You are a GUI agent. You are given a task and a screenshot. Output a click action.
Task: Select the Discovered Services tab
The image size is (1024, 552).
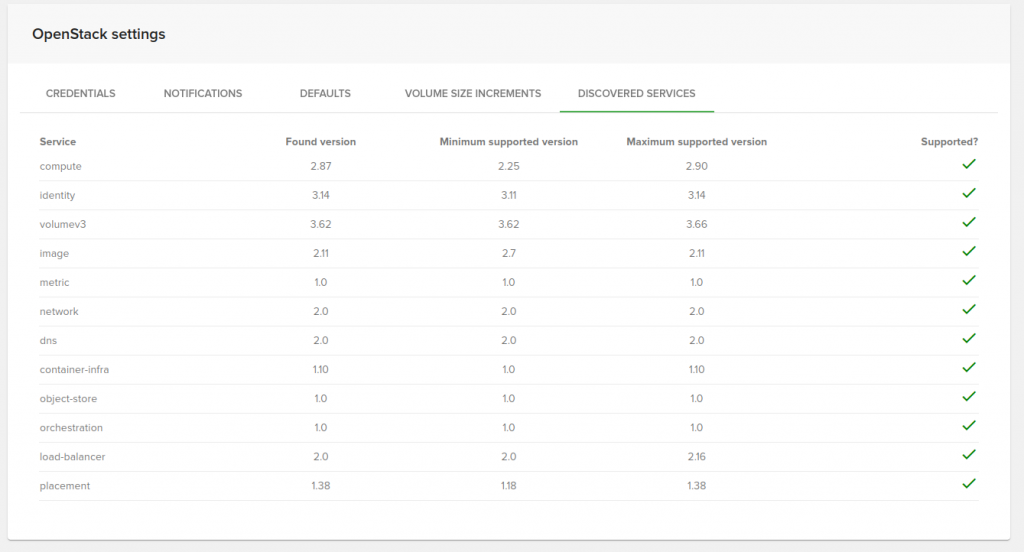(637, 93)
